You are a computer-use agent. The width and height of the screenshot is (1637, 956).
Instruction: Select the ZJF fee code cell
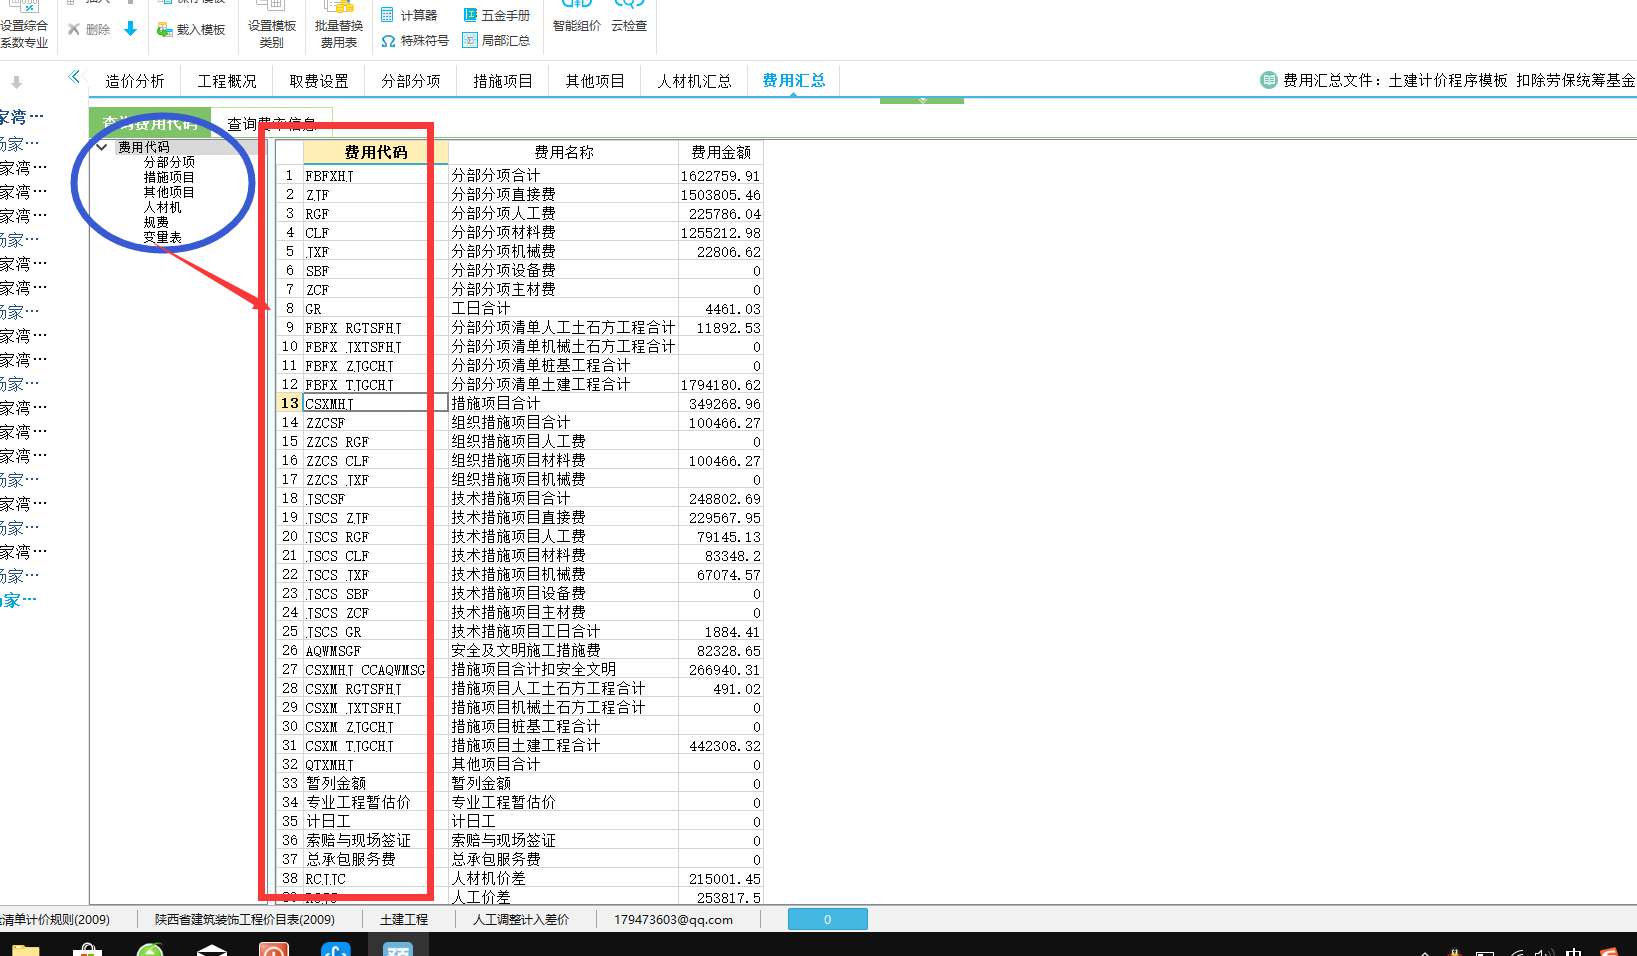[375, 194]
